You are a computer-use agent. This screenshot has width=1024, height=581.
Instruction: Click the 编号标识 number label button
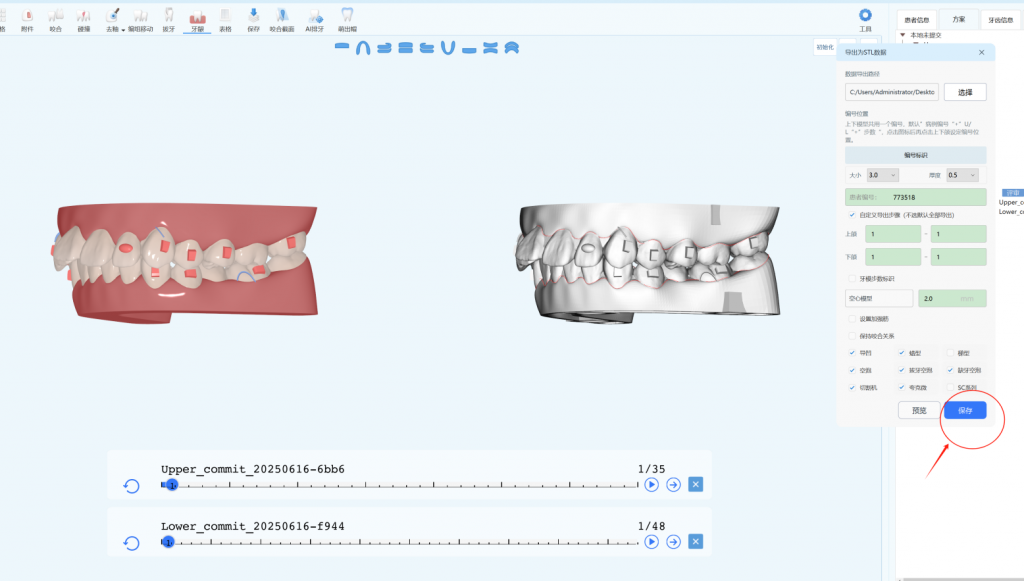coord(916,155)
